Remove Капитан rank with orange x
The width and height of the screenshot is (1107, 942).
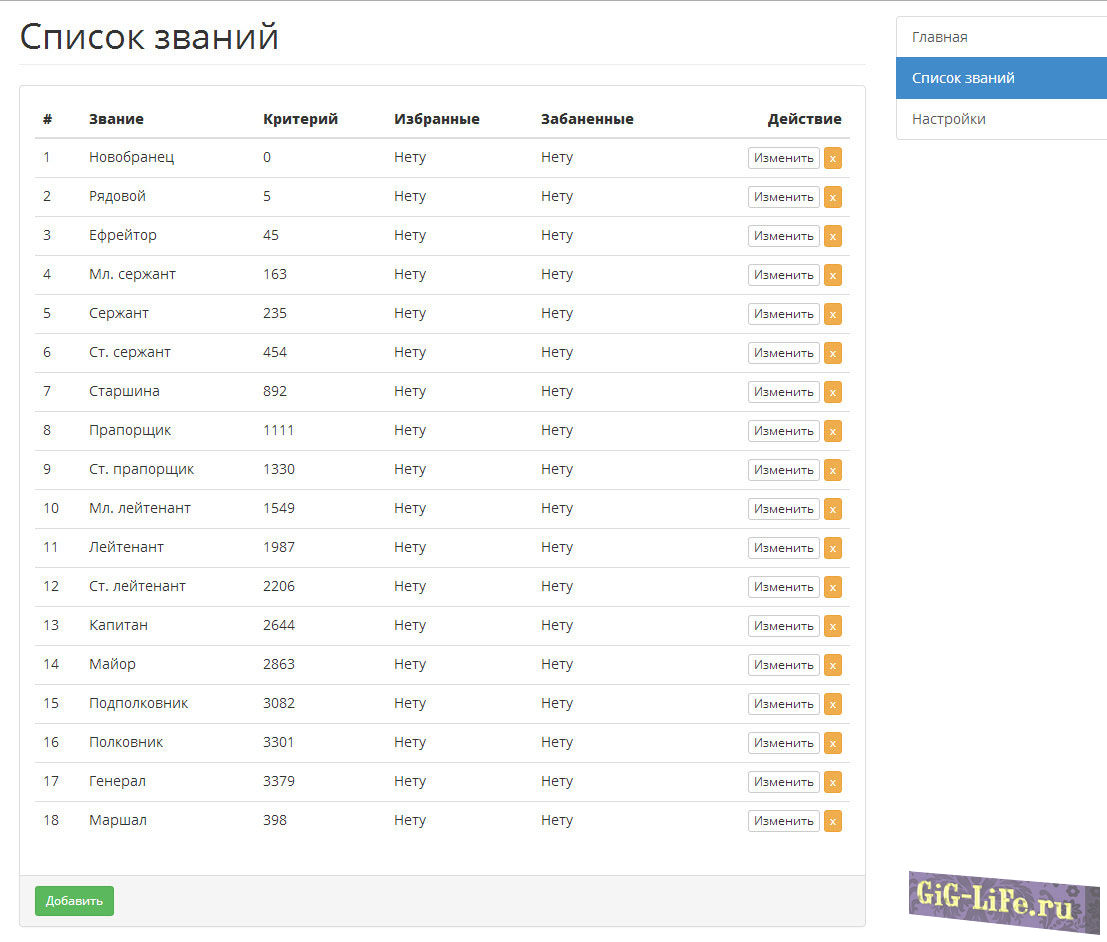point(832,626)
